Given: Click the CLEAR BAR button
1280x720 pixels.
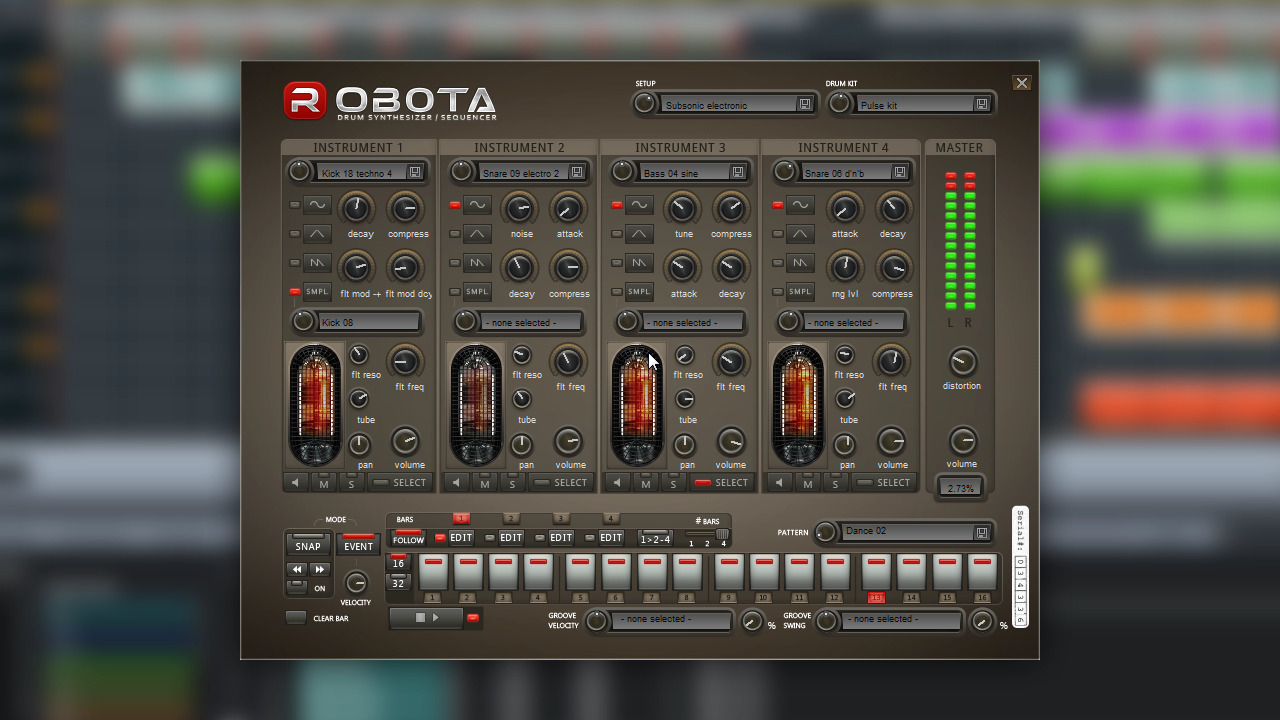Looking at the screenshot, I should coord(296,618).
